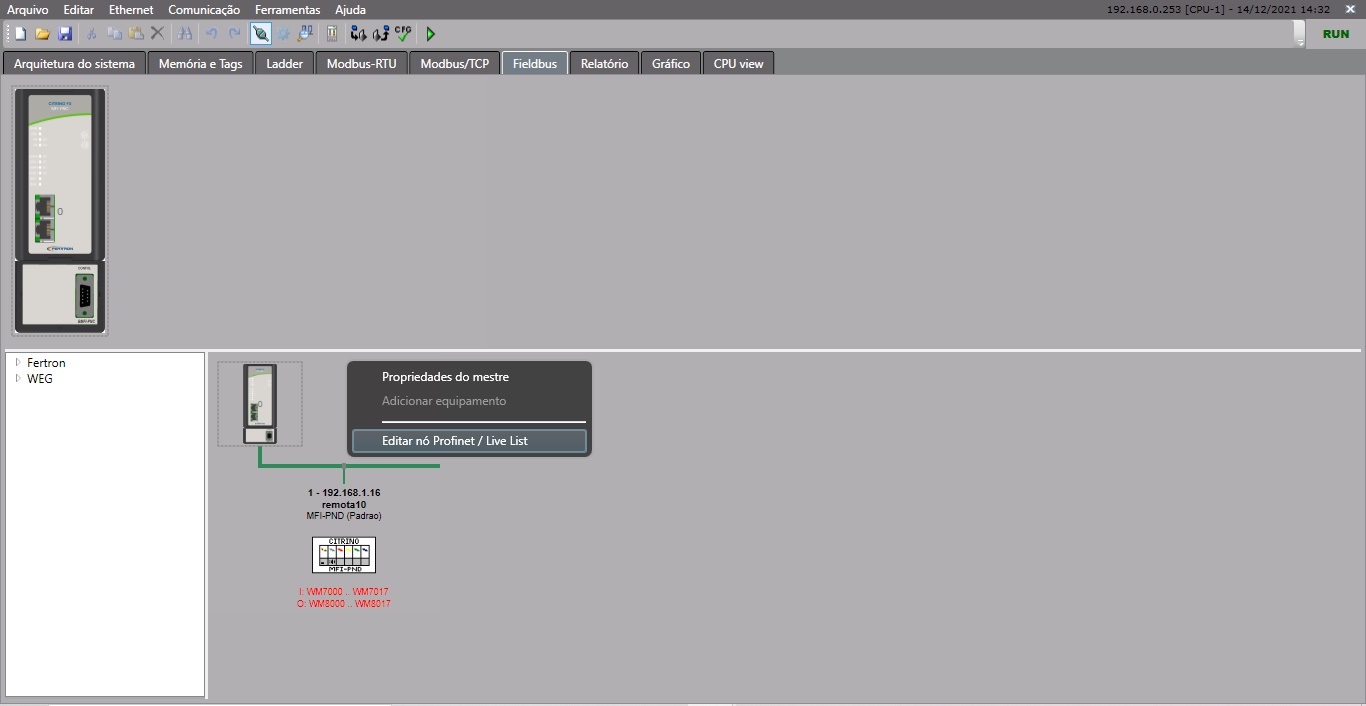Click the download to CPU icon
Viewport: 1366px width, 706px height.
358,34
